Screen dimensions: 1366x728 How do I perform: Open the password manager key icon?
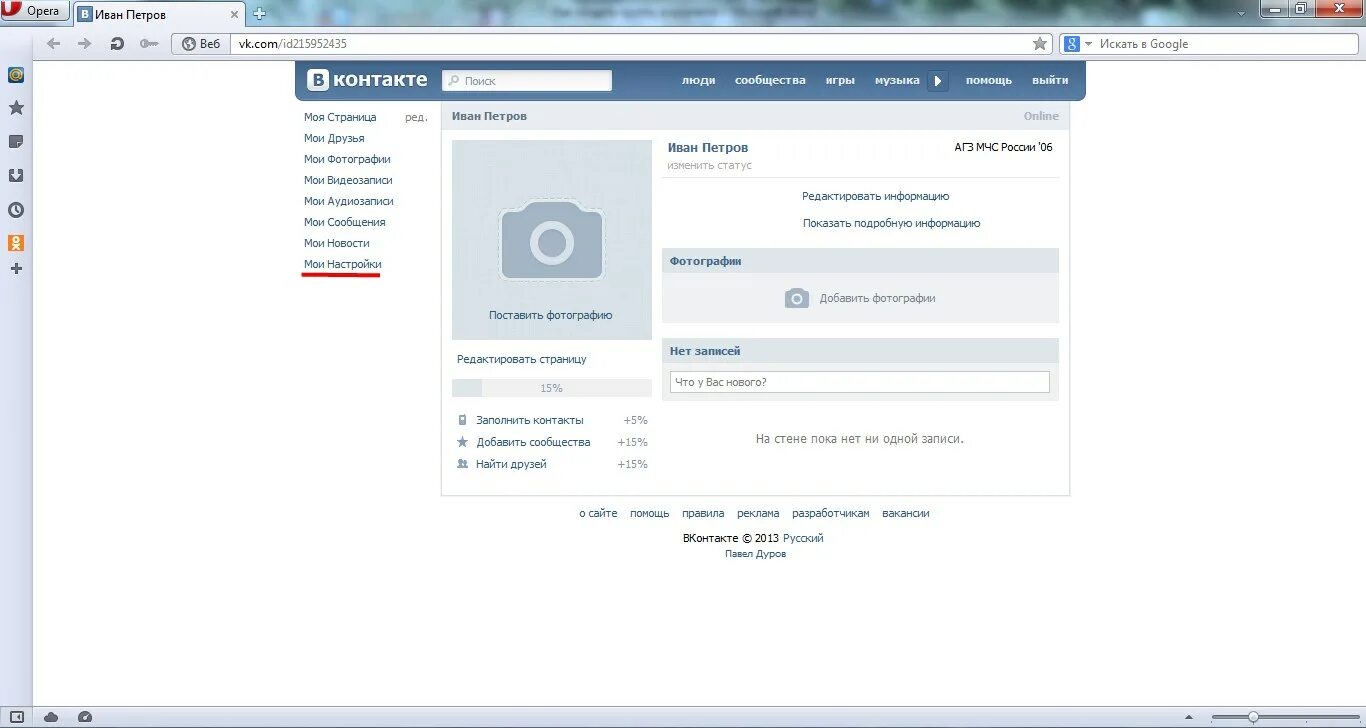coord(149,44)
